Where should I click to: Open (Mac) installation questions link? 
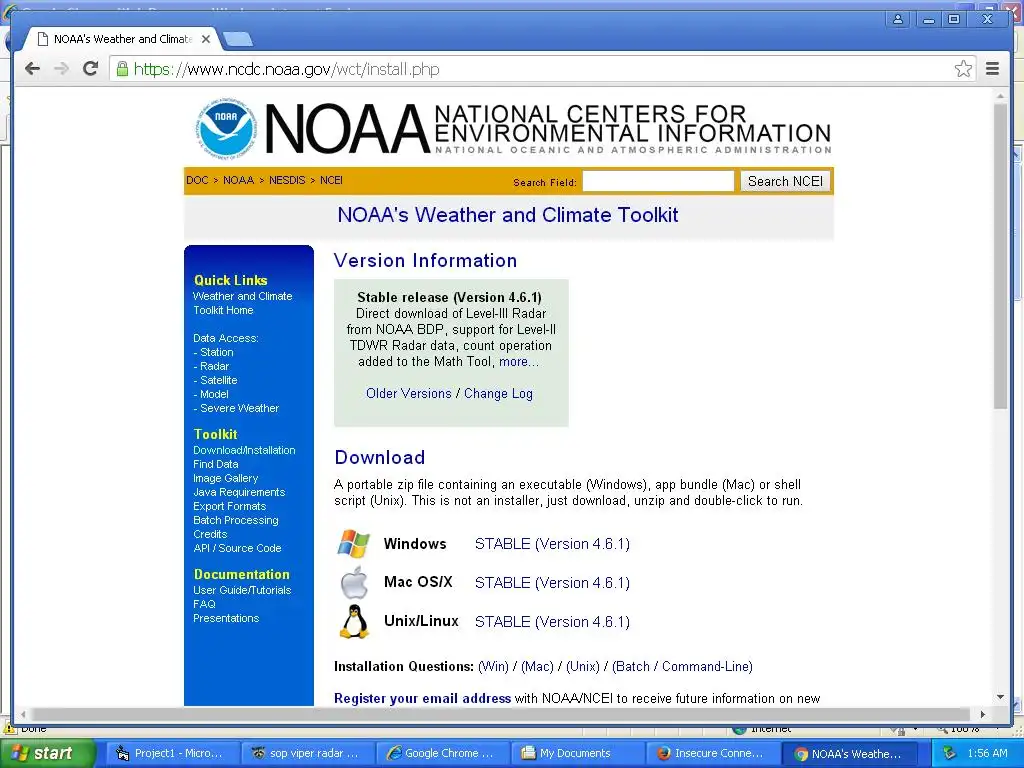tap(537, 667)
